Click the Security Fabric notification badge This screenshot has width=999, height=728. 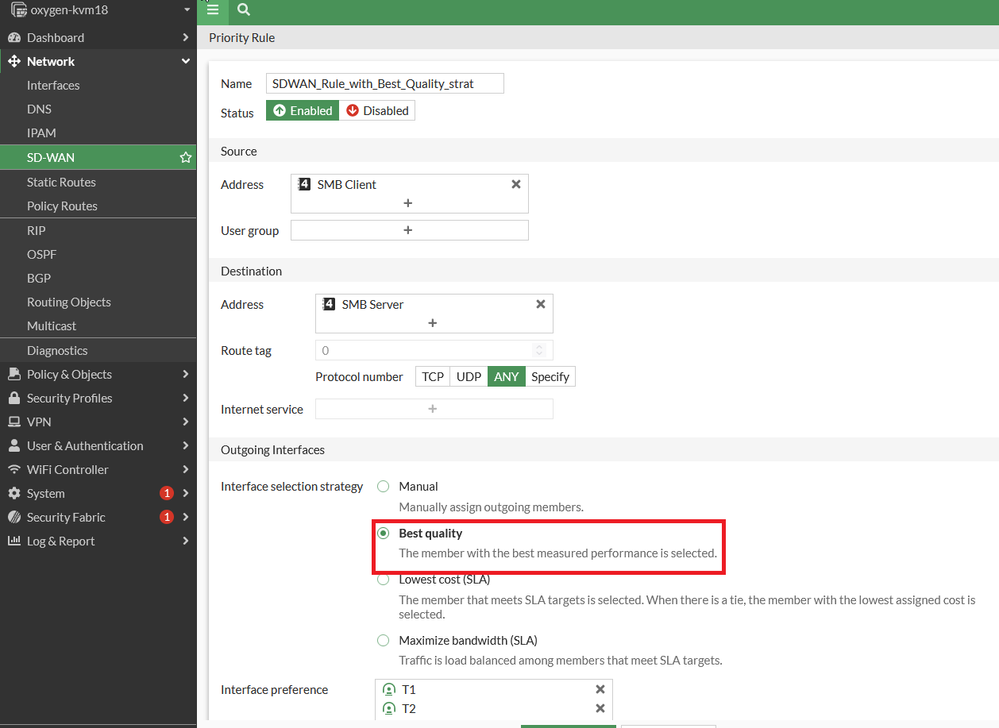coord(166,517)
